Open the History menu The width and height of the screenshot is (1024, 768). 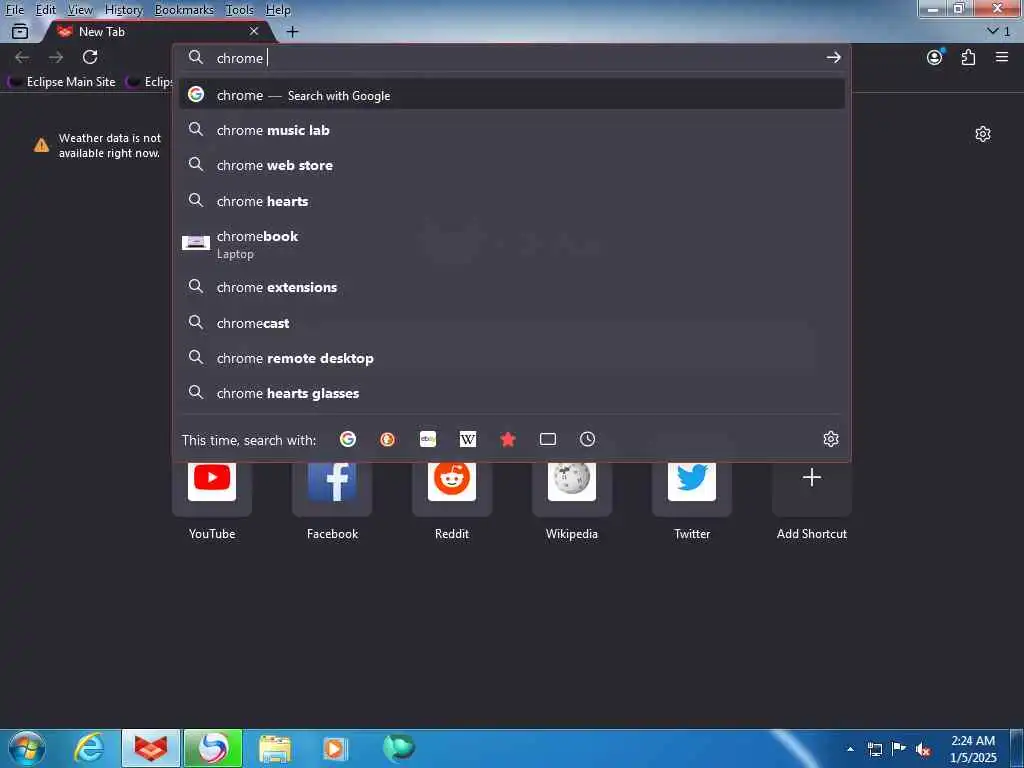(123, 10)
